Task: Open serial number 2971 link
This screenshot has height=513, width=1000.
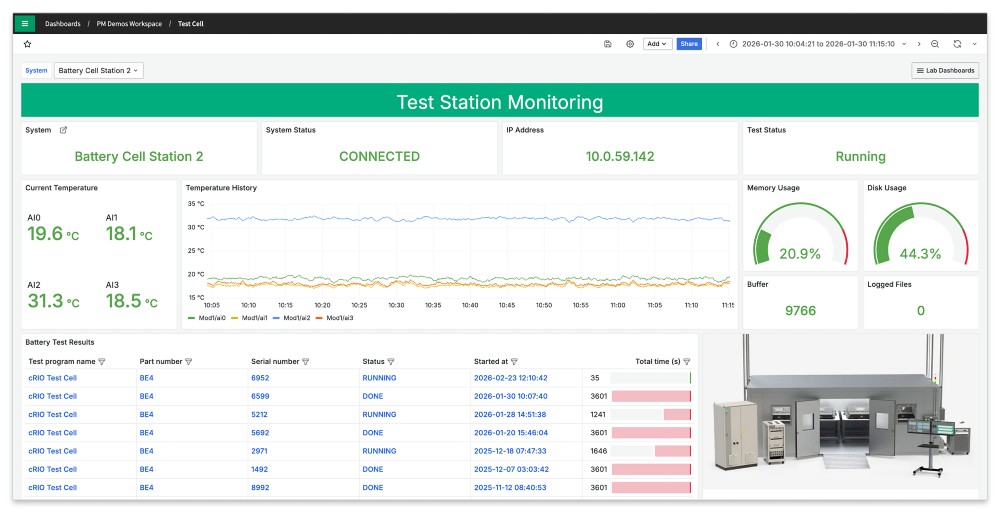Action: [260, 451]
